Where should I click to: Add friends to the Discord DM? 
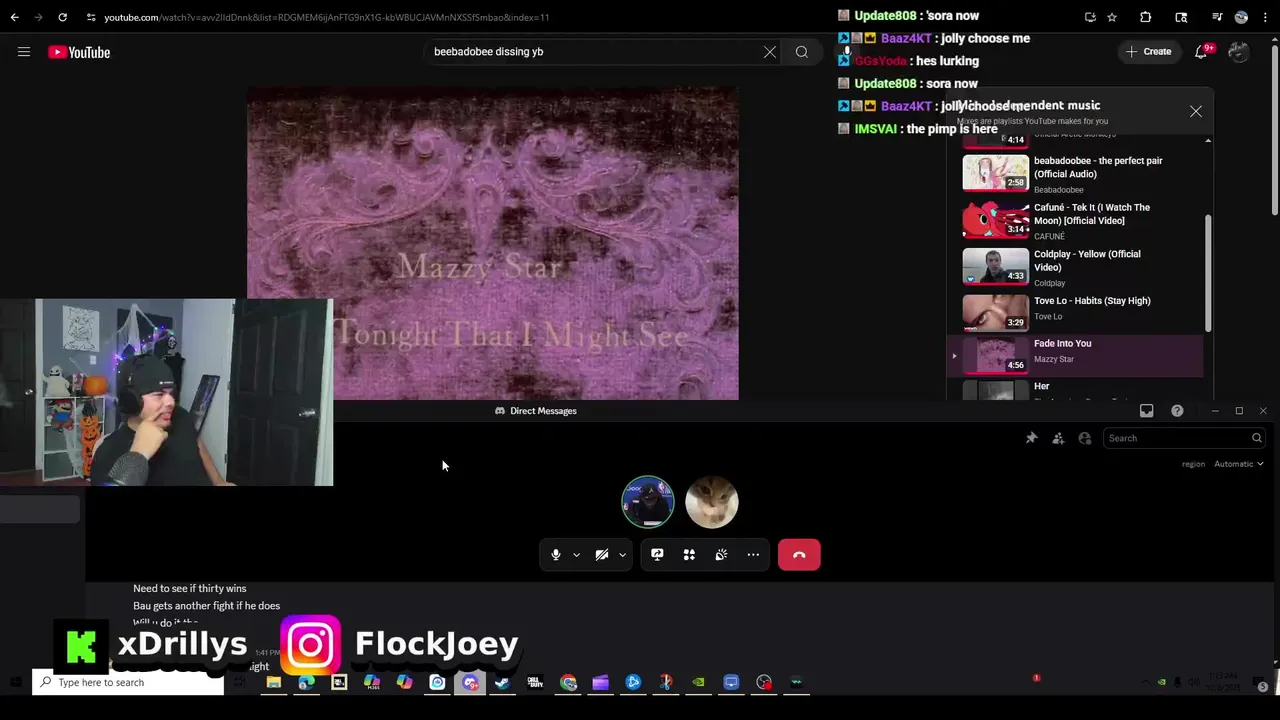pos(1058,438)
